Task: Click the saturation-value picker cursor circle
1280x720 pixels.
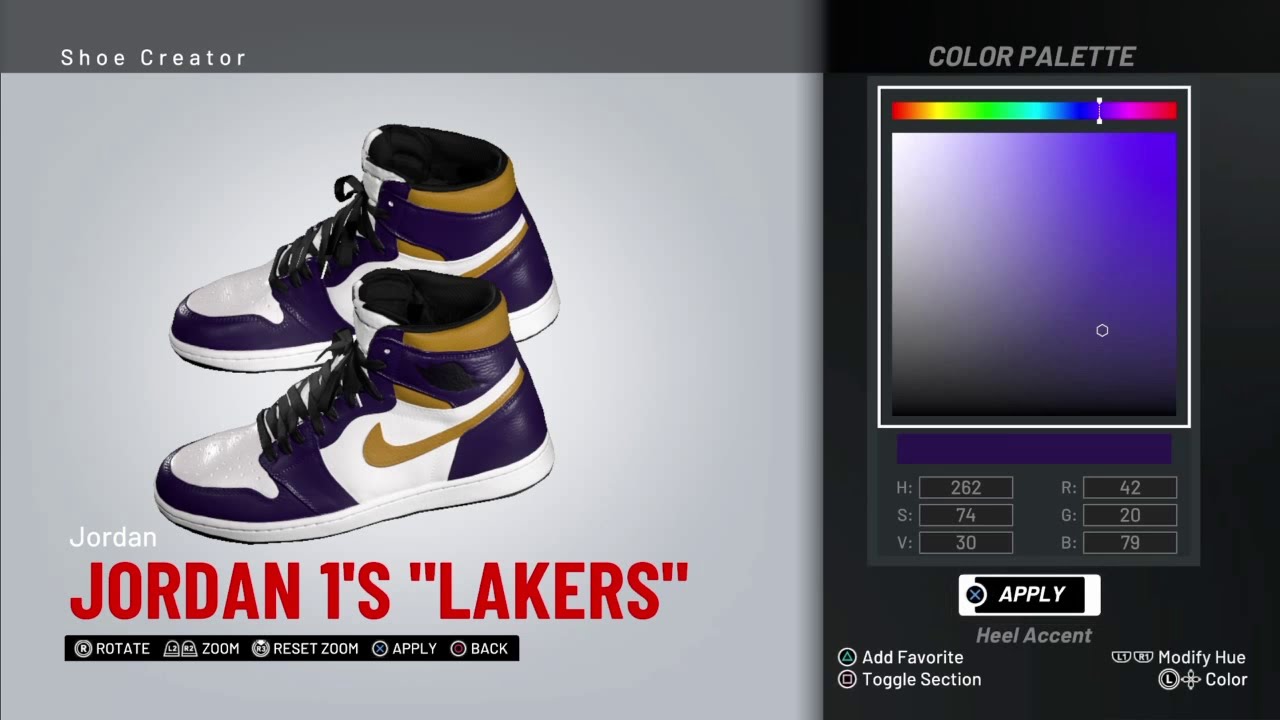Action: pos(1102,330)
